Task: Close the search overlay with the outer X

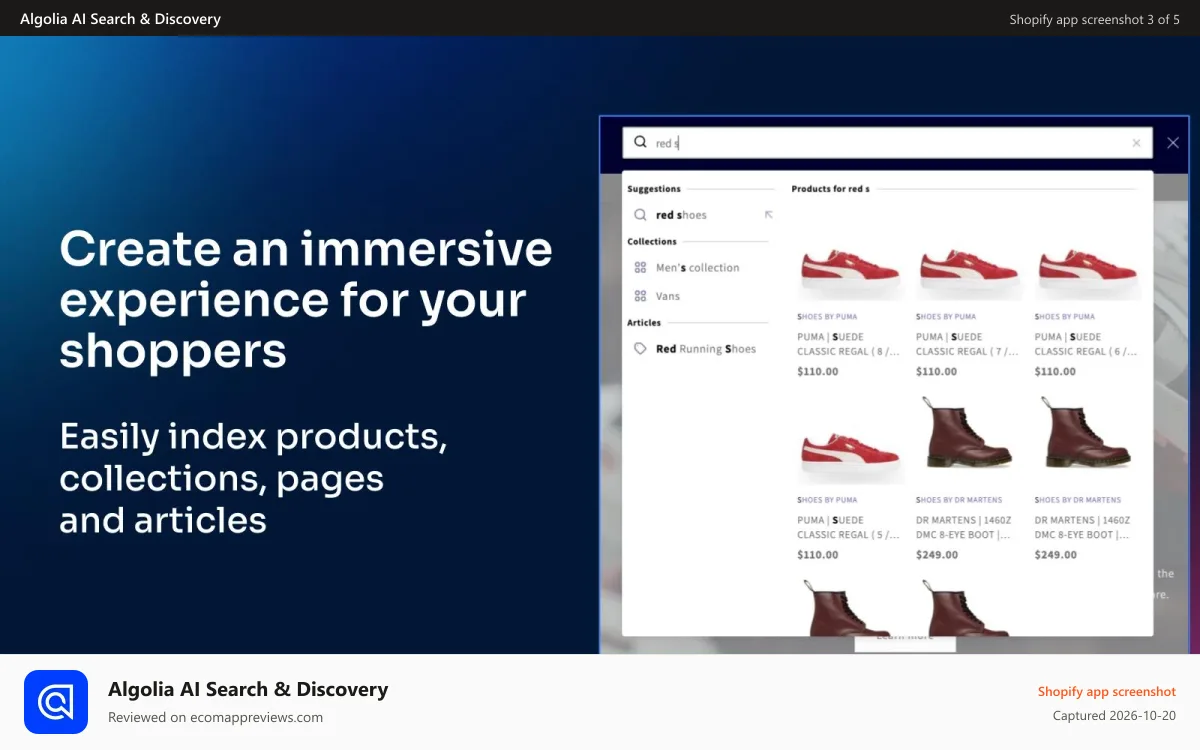Action: point(1173,143)
